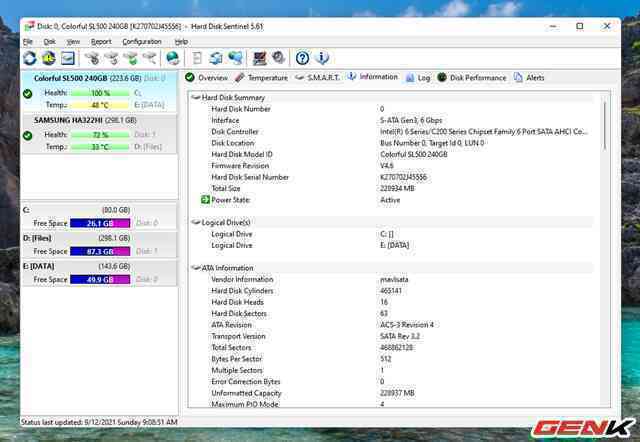The width and height of the screenshot is (640, 442).
Task: Click the blue question mark Help icon
Action: 302,58
